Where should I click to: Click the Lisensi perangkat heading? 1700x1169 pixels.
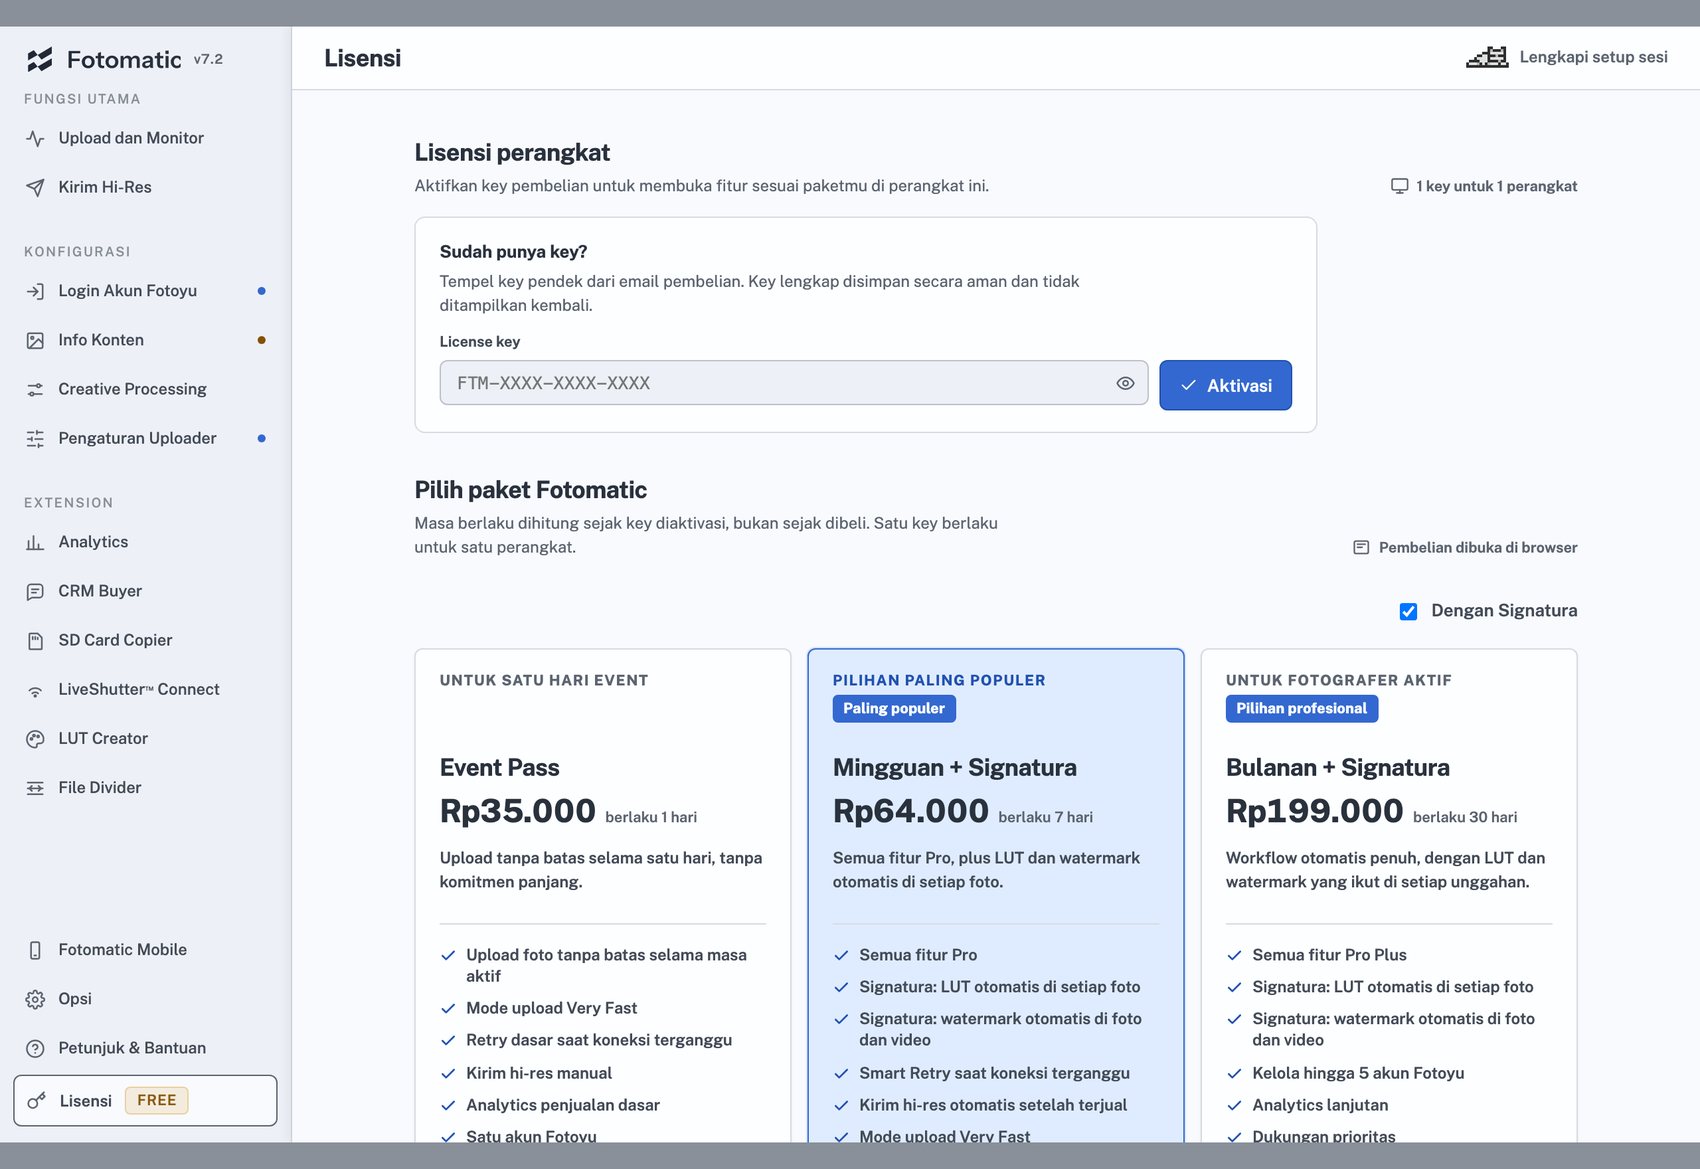click(512, 152)
